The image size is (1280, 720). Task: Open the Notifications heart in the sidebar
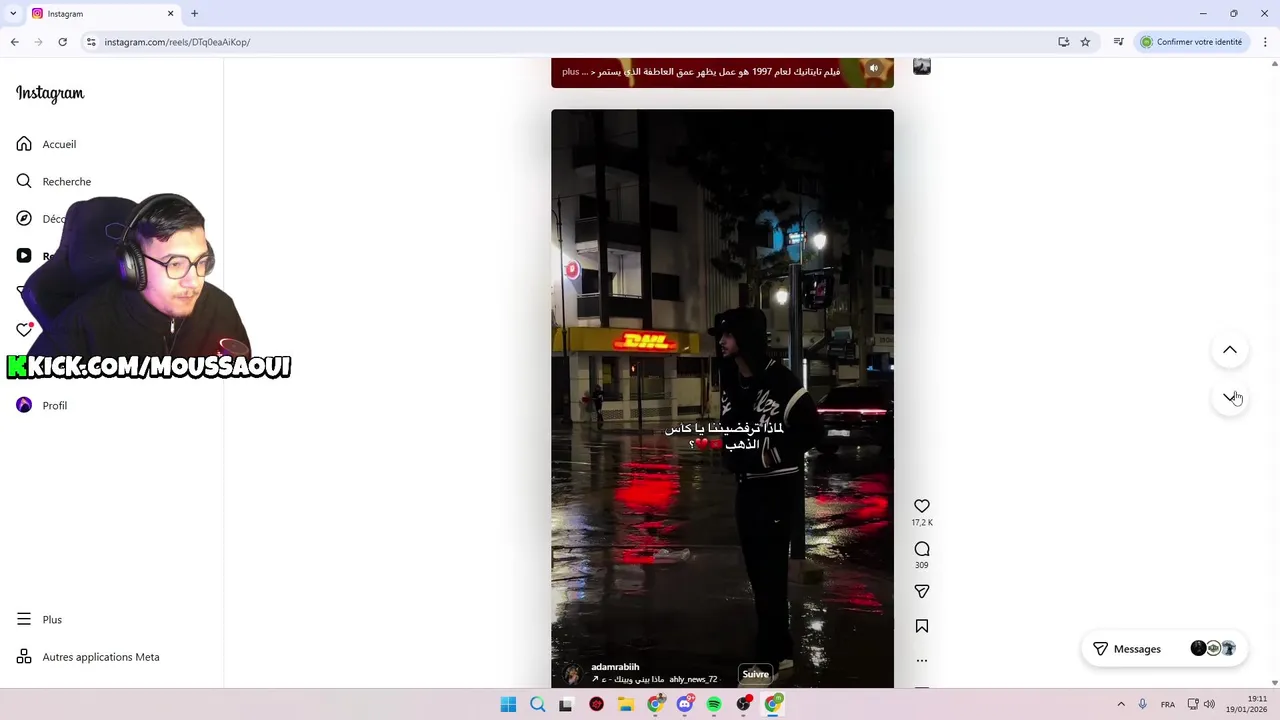[x=24, y=330]
